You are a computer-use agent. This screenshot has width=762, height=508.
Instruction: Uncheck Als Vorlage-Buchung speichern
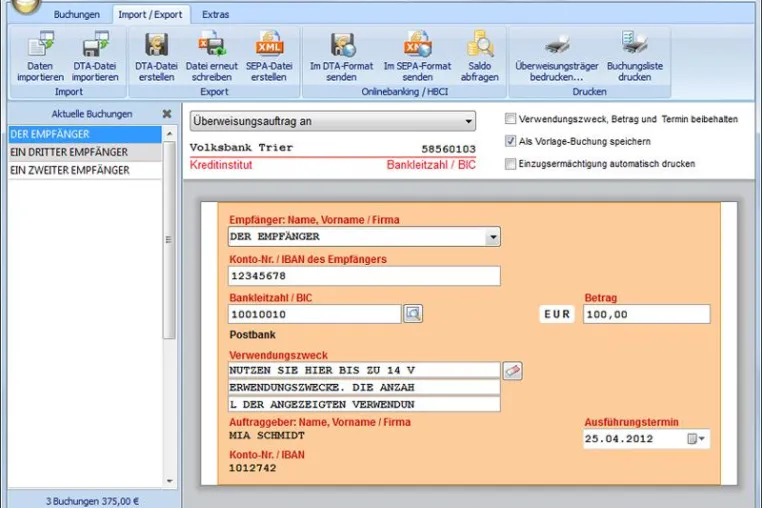[510, 141]
